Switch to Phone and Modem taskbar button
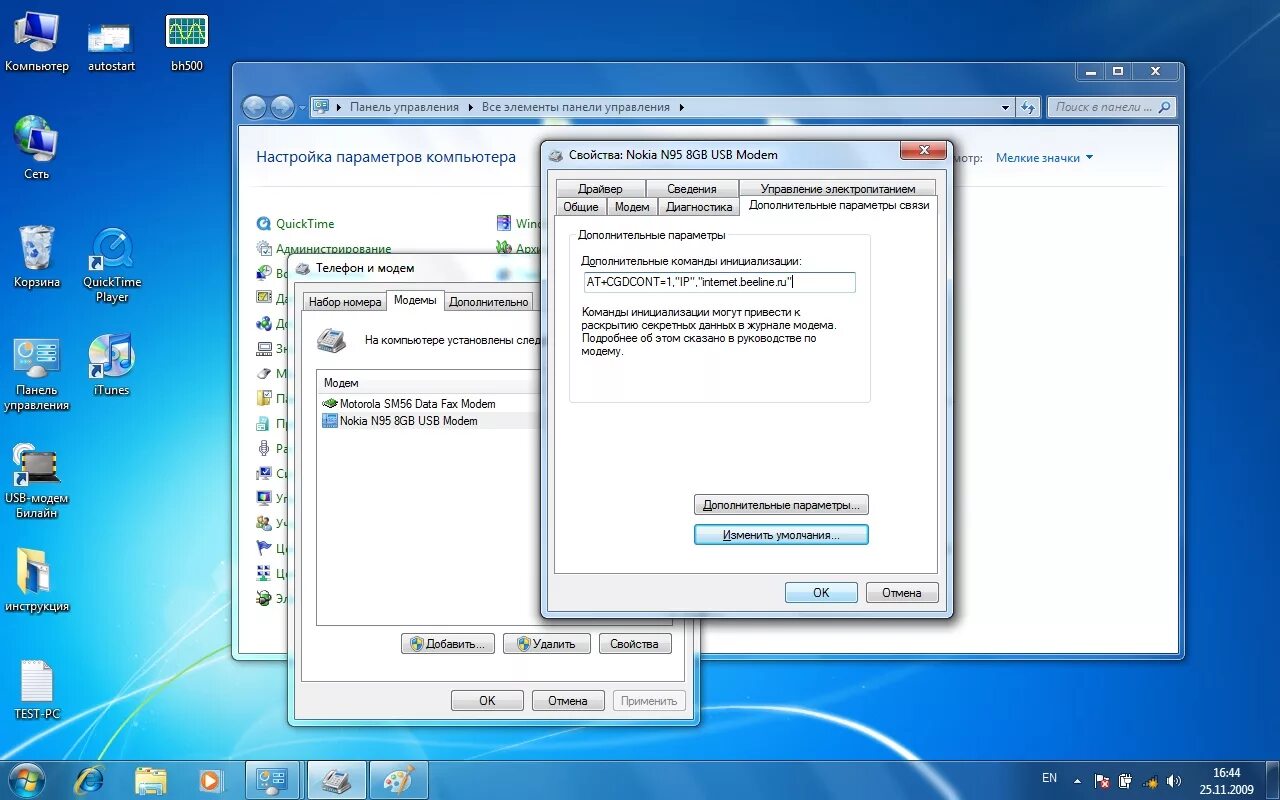This screenshot has width=1280, height=800. (x=336, y=779)
